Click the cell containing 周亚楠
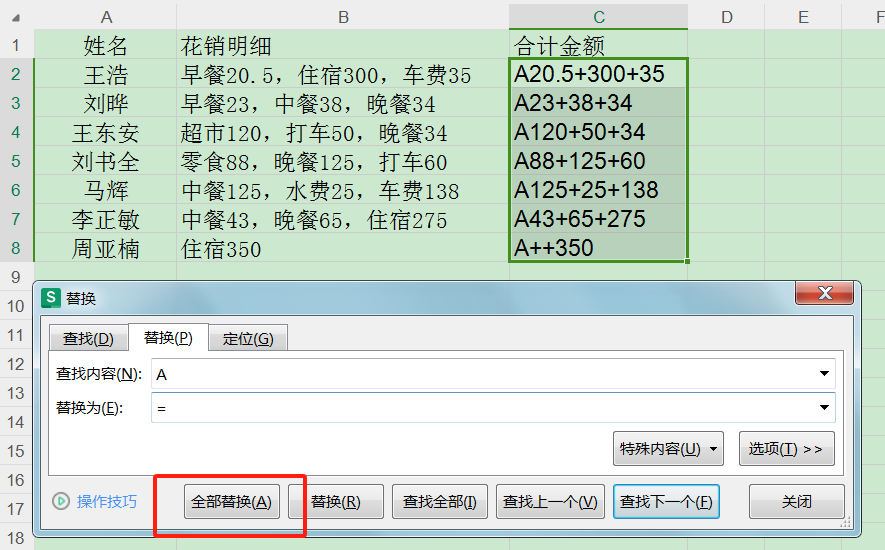Viewport: 885px width, 550px height. (106, 248)
